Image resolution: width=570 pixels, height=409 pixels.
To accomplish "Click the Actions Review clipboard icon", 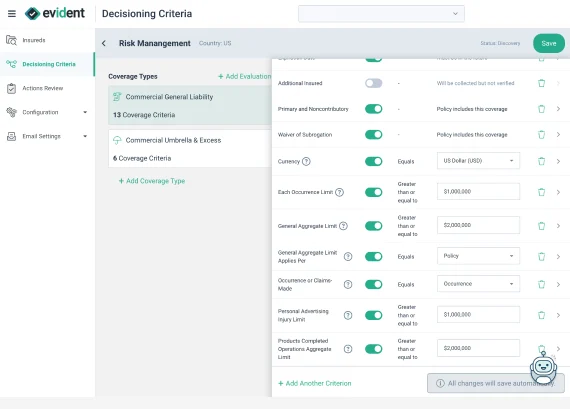I will [x=11, y=88].
